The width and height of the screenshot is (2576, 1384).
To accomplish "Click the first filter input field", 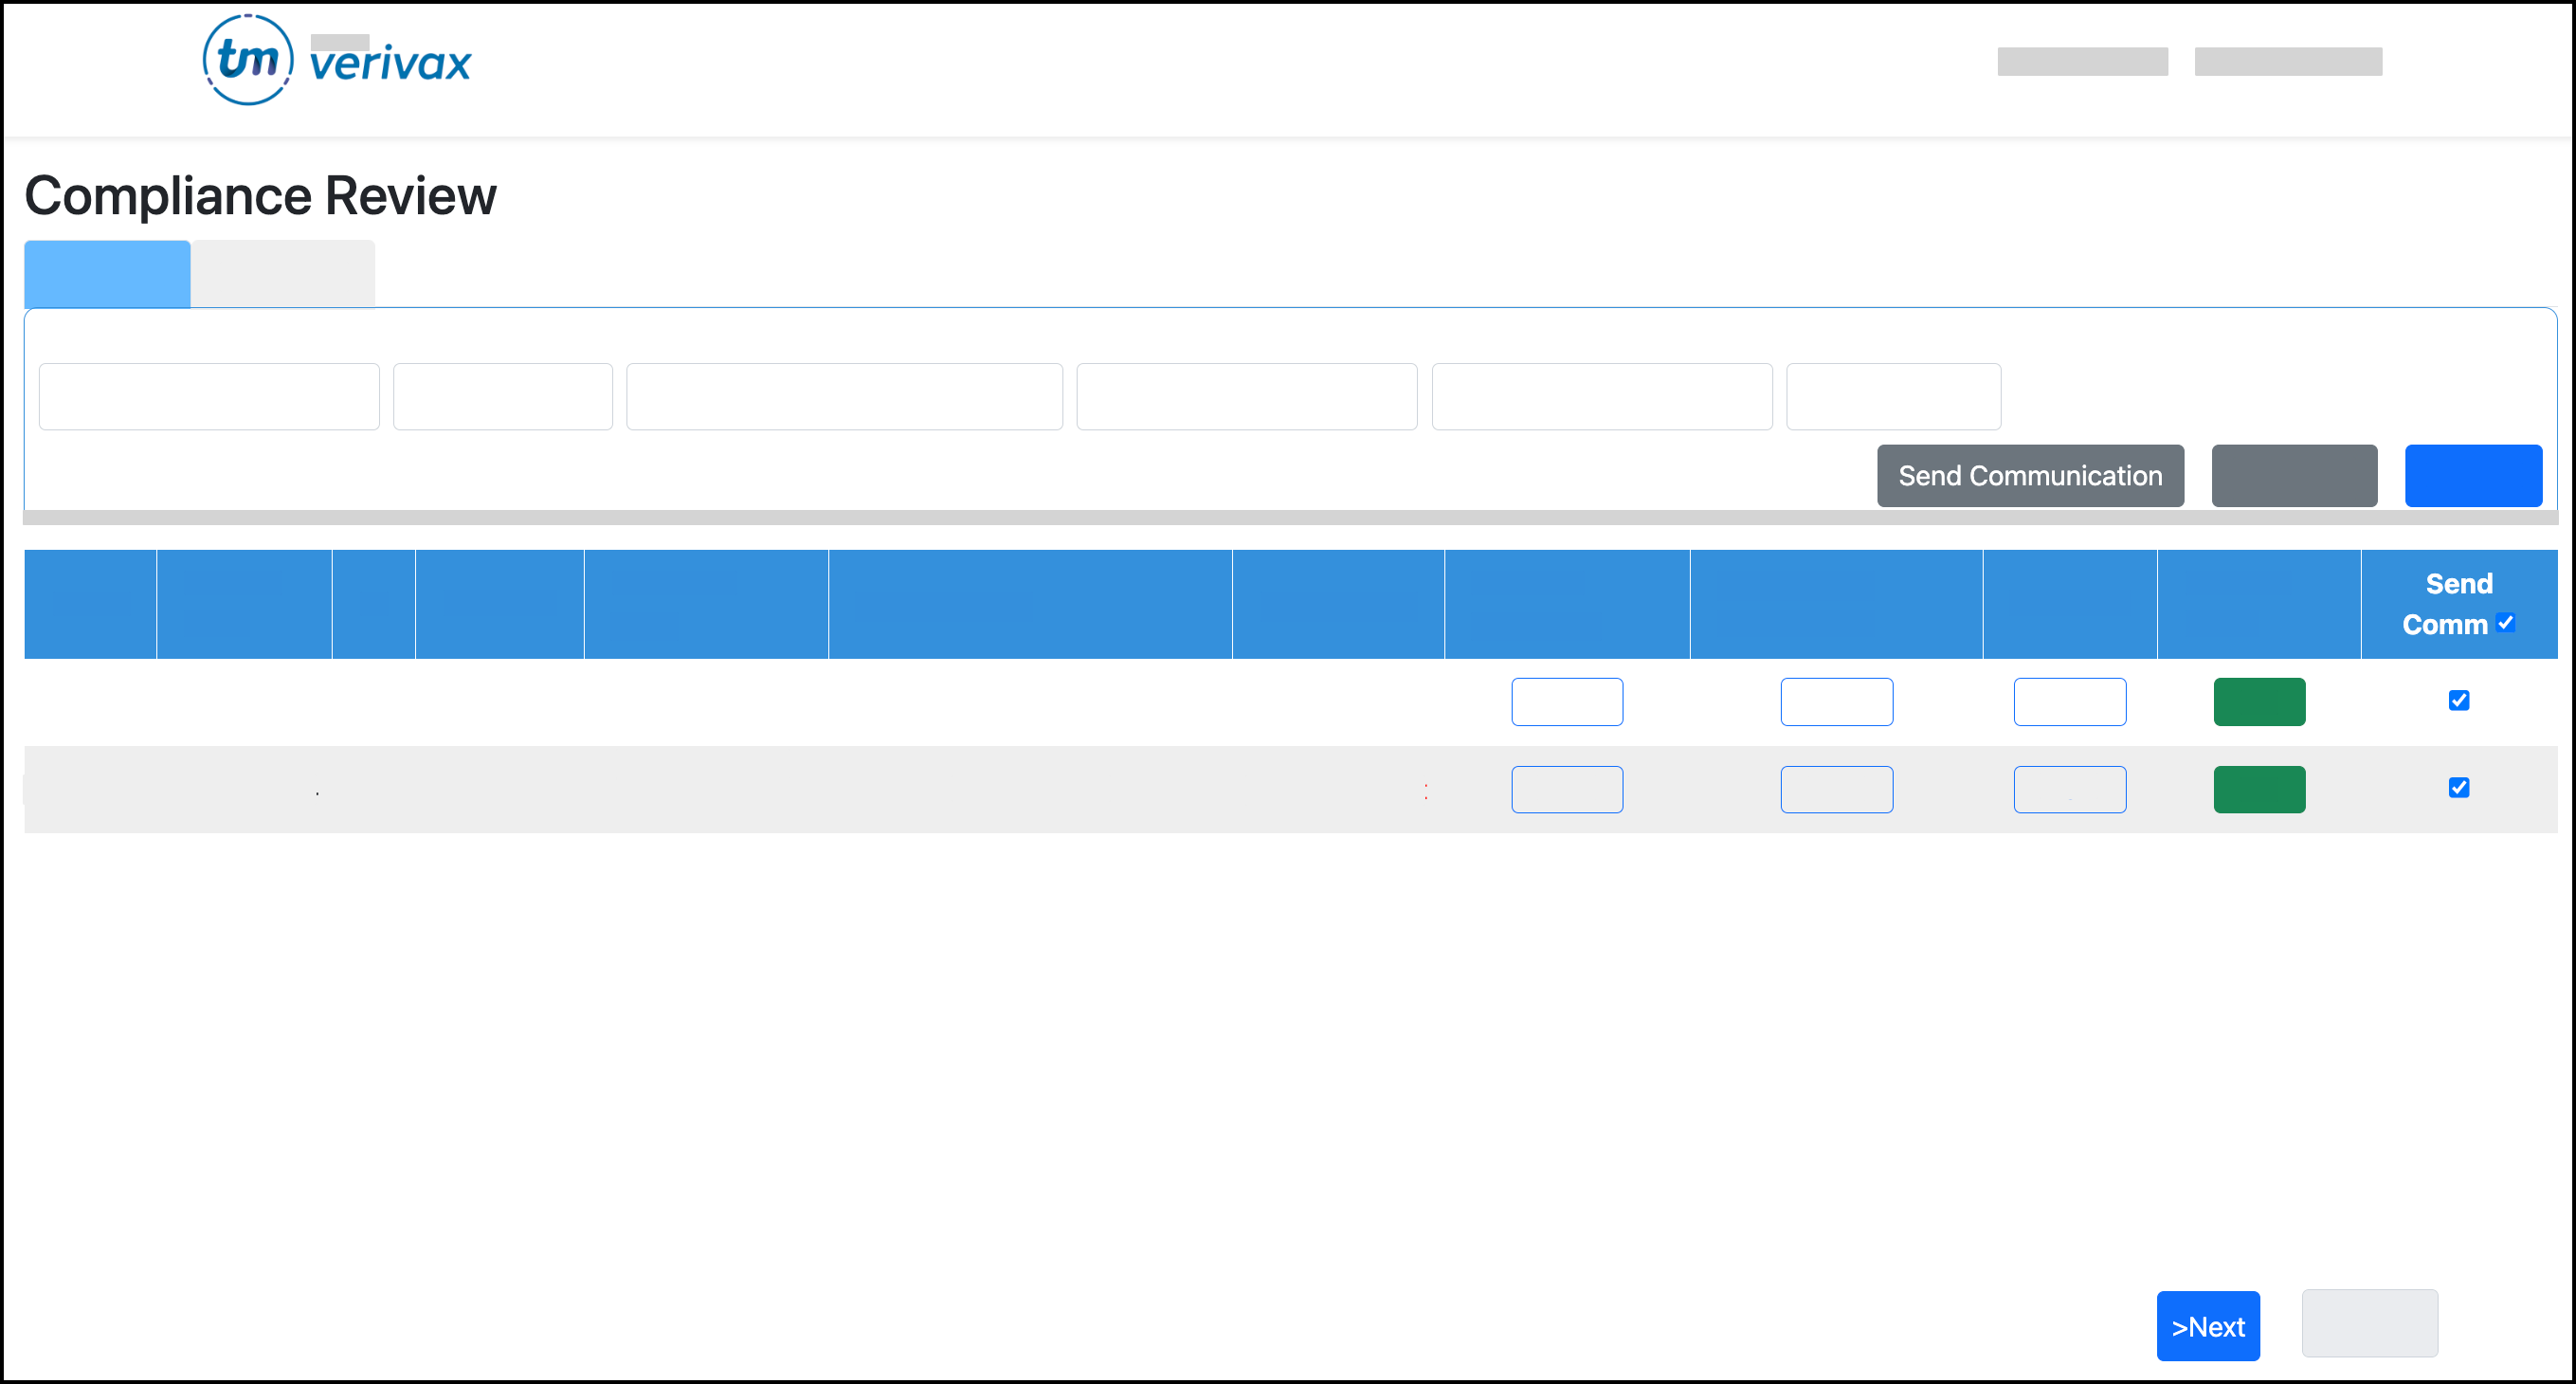I will point(211,395).
